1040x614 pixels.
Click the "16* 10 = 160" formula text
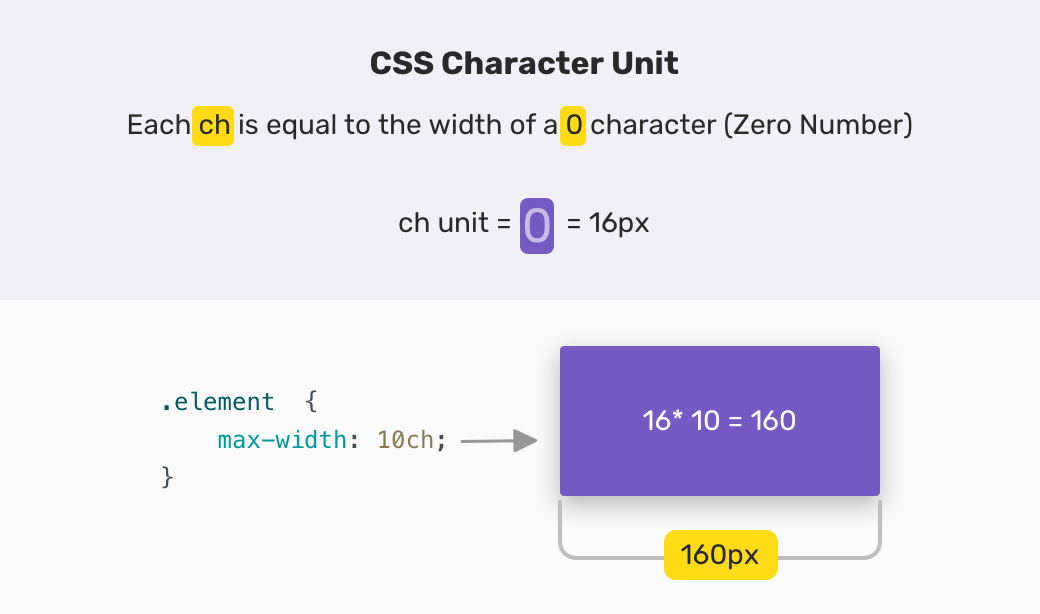coord(719,421)
